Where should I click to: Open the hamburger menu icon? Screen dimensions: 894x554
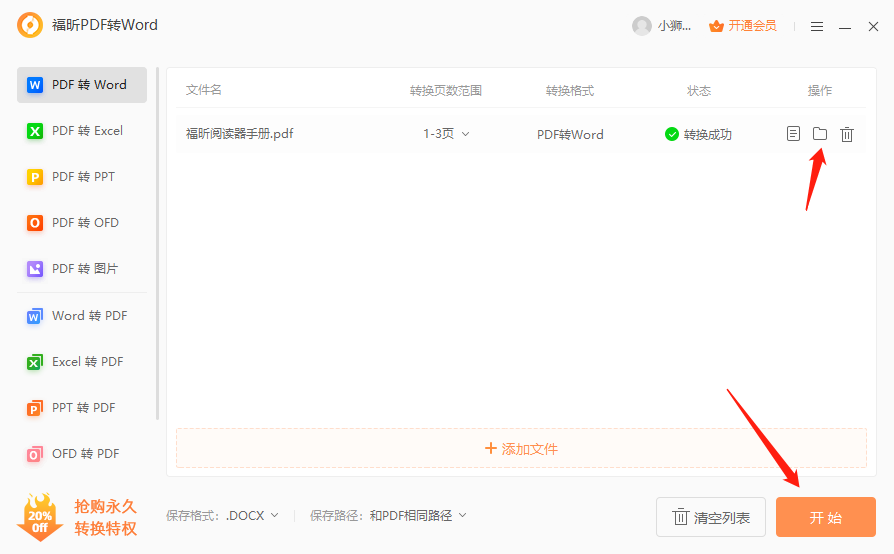(x=817, y=26)
